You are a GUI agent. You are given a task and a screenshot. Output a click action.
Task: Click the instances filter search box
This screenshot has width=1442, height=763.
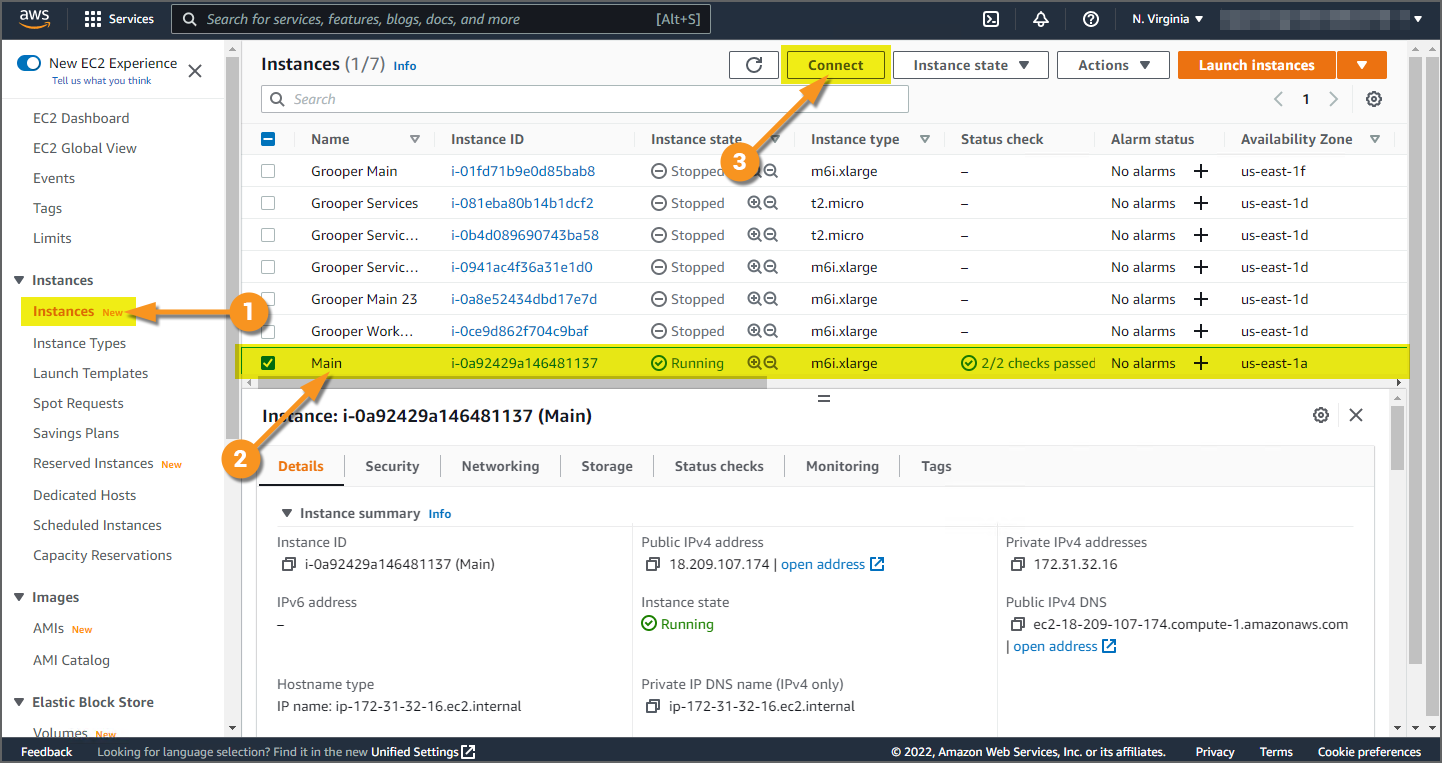pyautogui.click(x=585, y=99)
